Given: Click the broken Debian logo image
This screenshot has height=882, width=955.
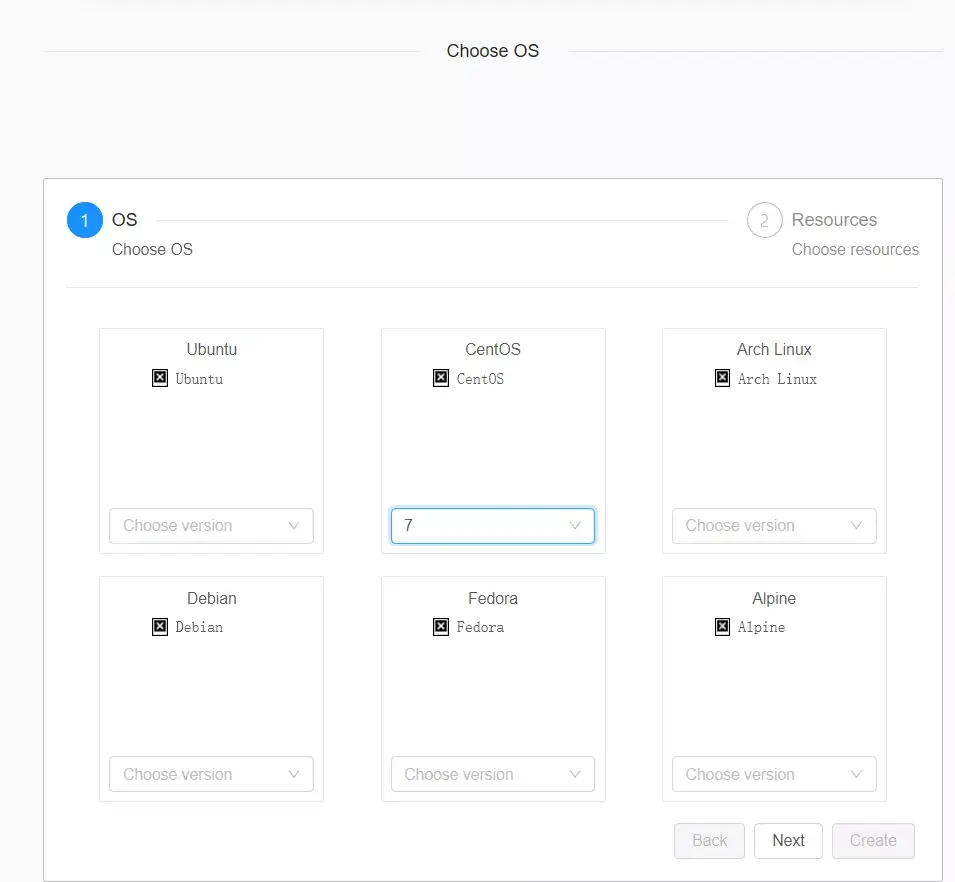Looking at the screenshot, I should click(160, 627).
